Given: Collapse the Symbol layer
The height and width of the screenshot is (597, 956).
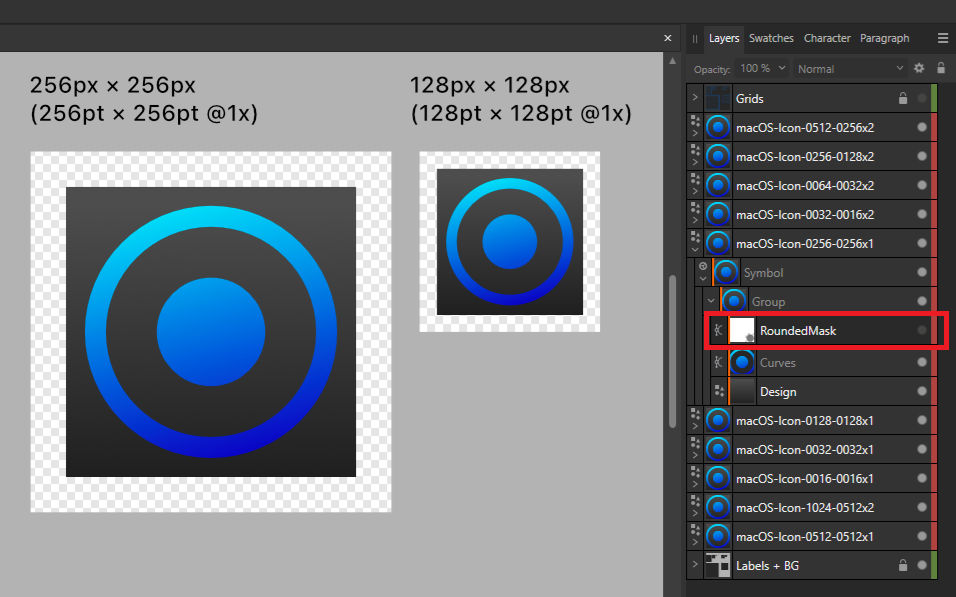Looking at the screenshot, I should 703,279.
